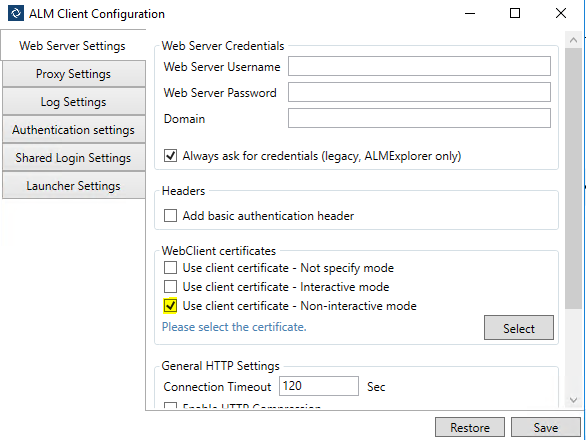Viewport: 586px width, 440px height.
Task: Focus the Web Server Username field
Action: (x=419, y=66)
